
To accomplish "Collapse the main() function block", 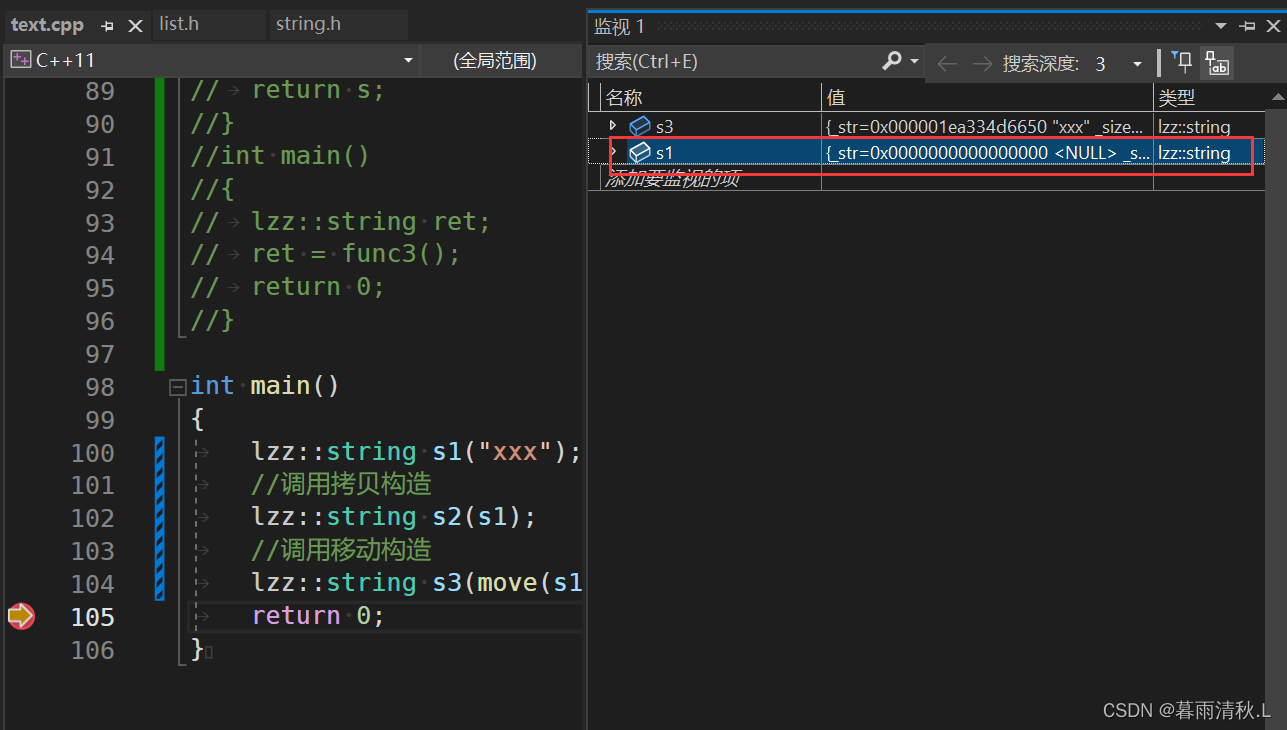I will click(x=178, y=387).
